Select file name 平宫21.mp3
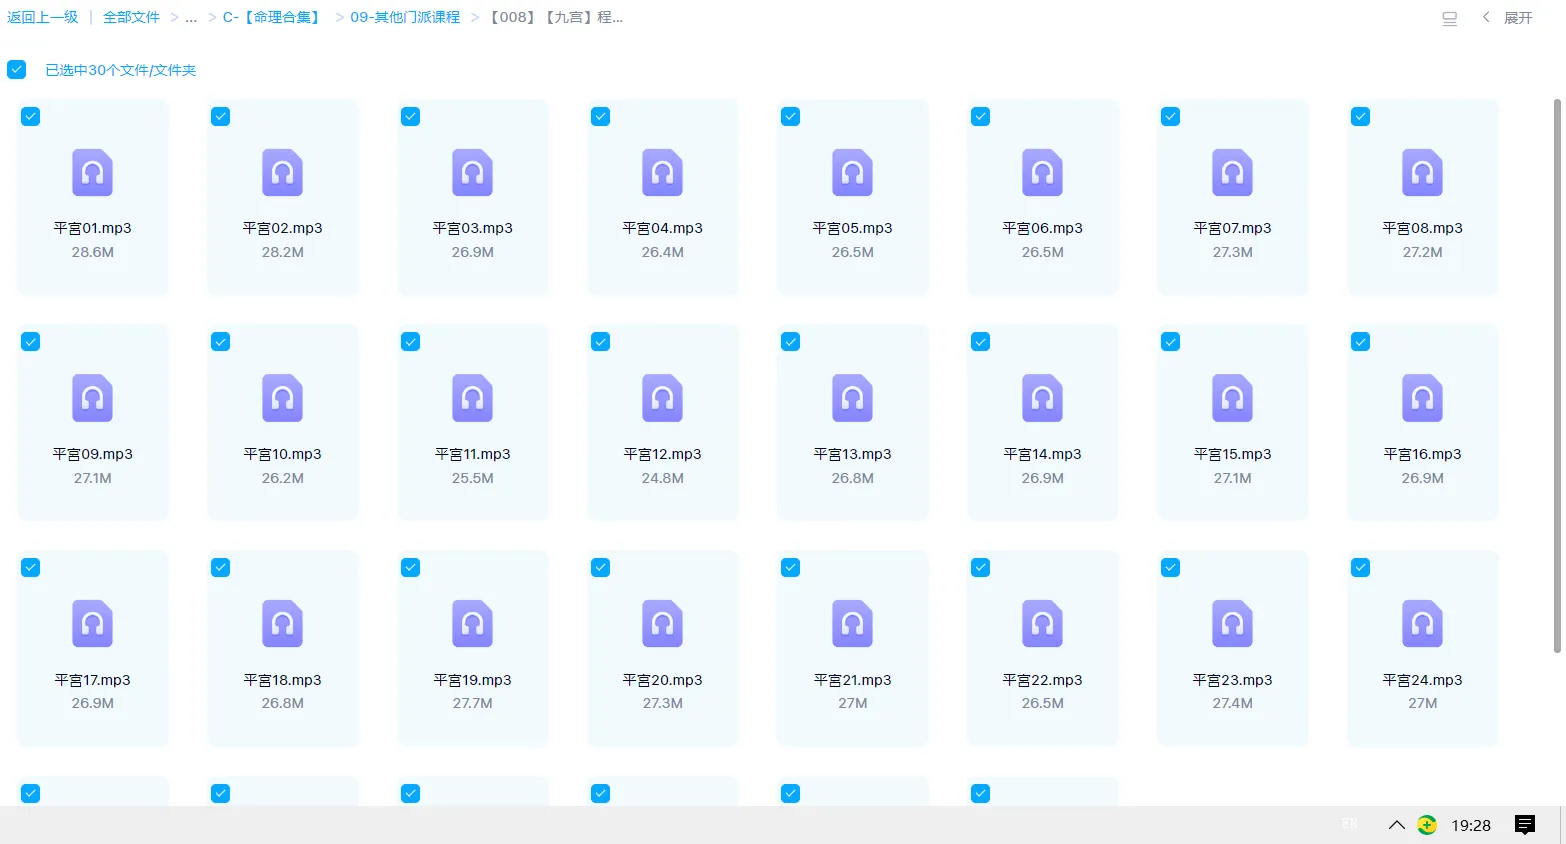Viewport: 1566px width, 844px height. (852, 680)
